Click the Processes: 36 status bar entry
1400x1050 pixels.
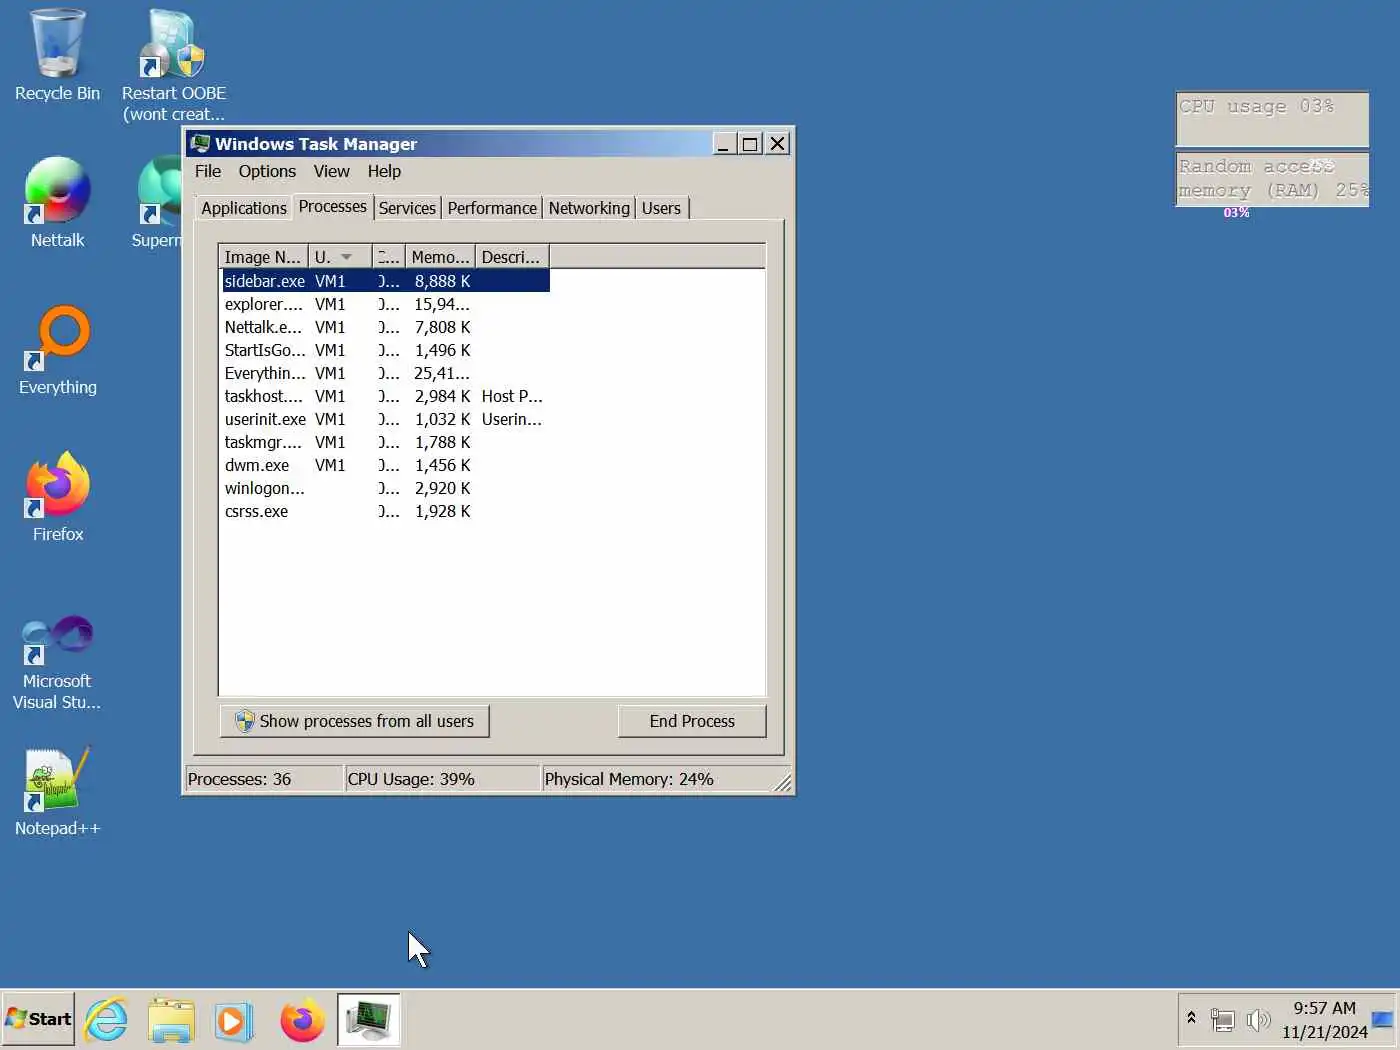pos(263,779)
